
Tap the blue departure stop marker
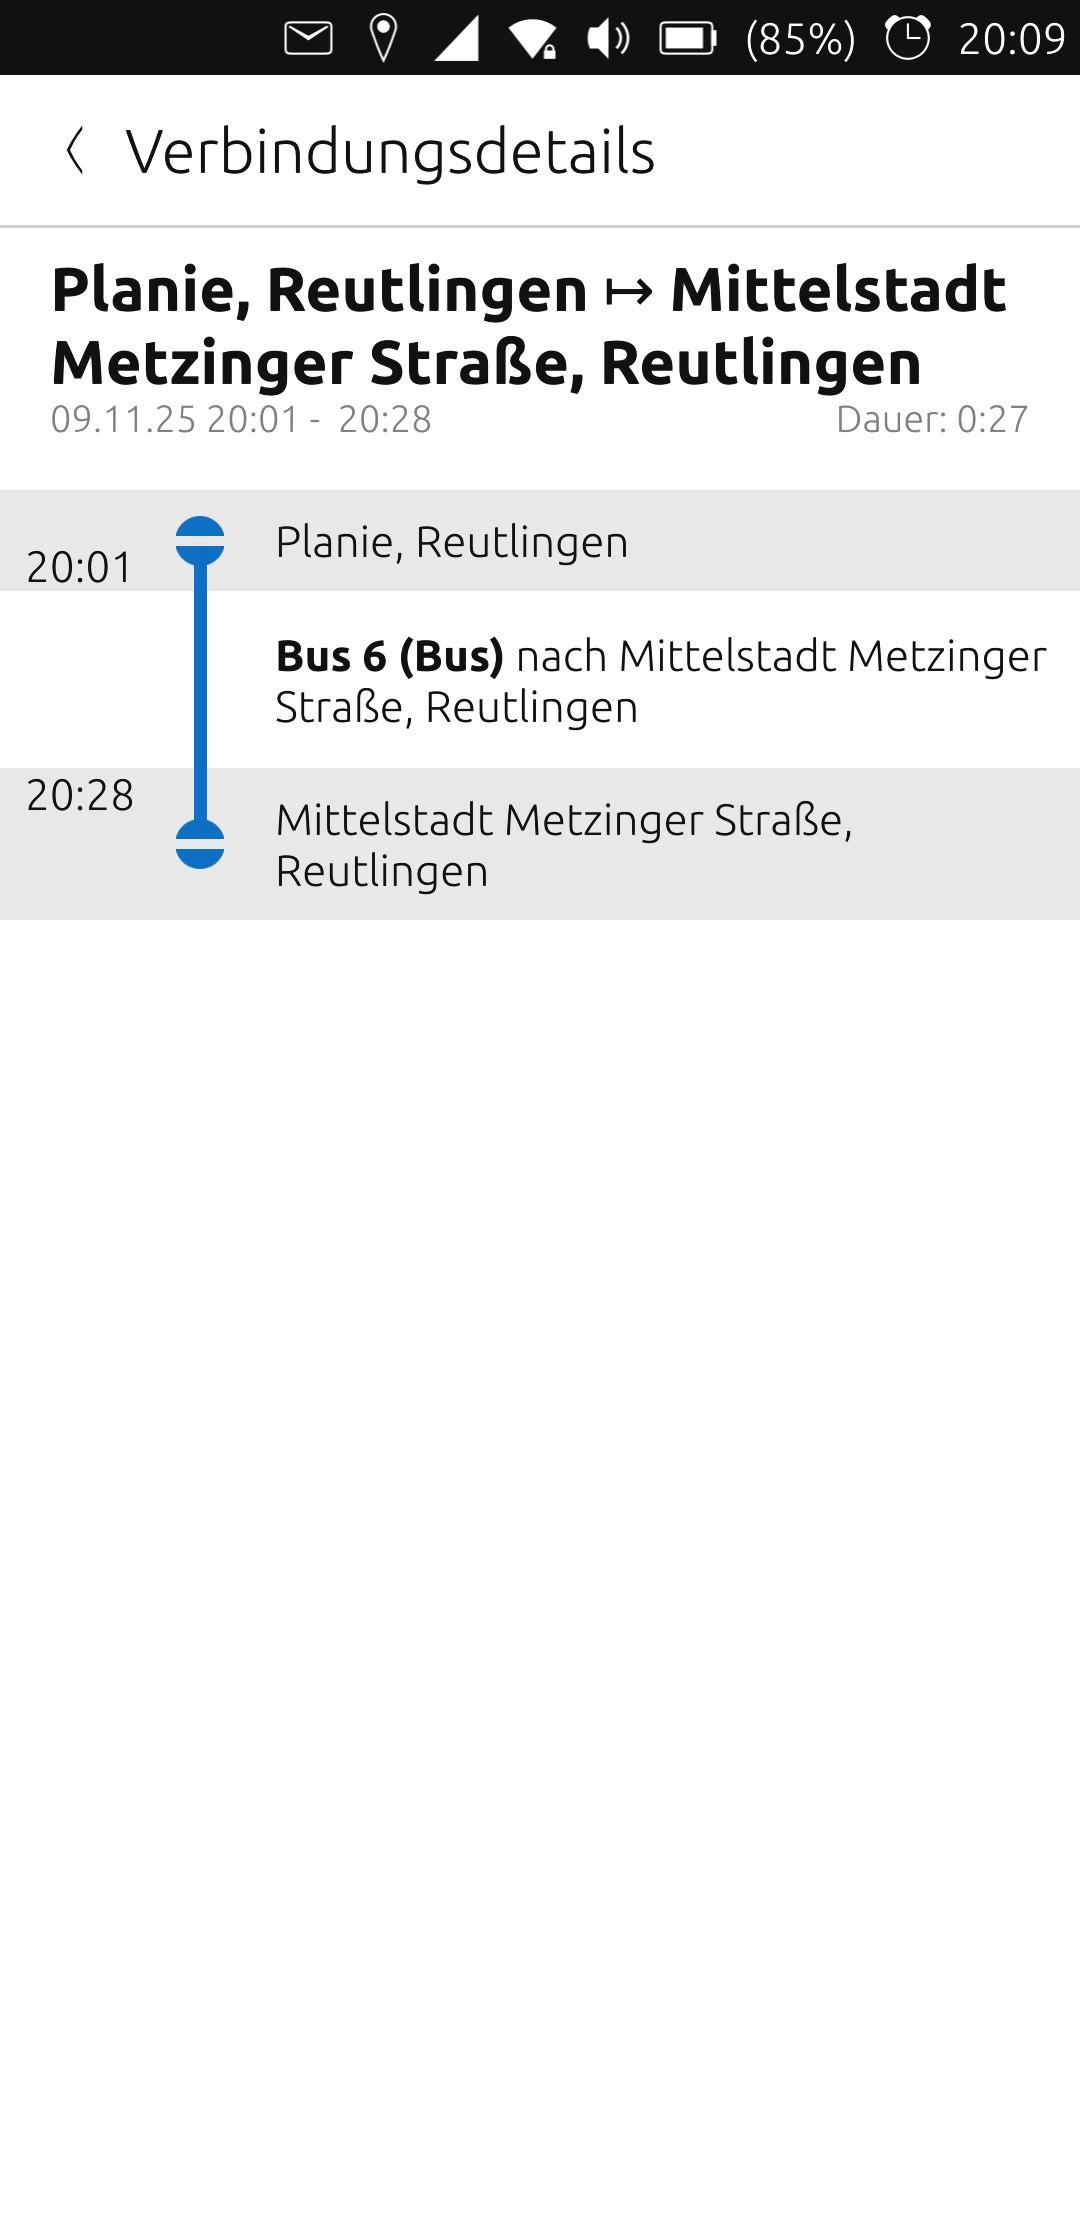tap(200, 541)
